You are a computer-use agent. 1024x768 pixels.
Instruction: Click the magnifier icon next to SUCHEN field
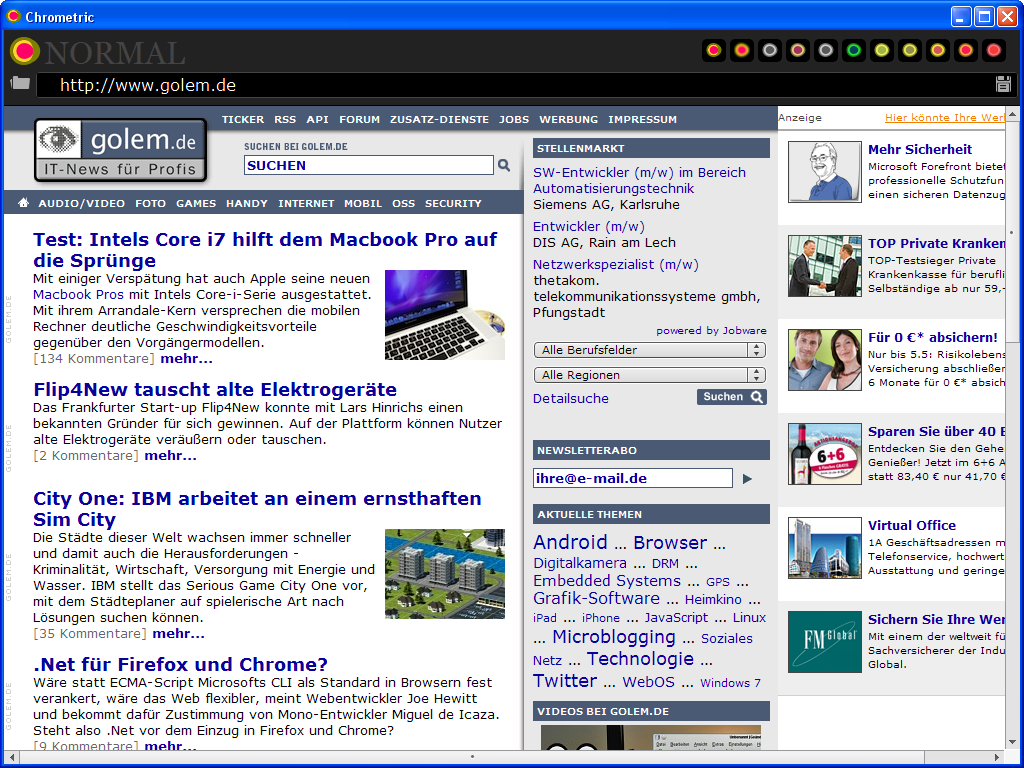coord(504,165)
